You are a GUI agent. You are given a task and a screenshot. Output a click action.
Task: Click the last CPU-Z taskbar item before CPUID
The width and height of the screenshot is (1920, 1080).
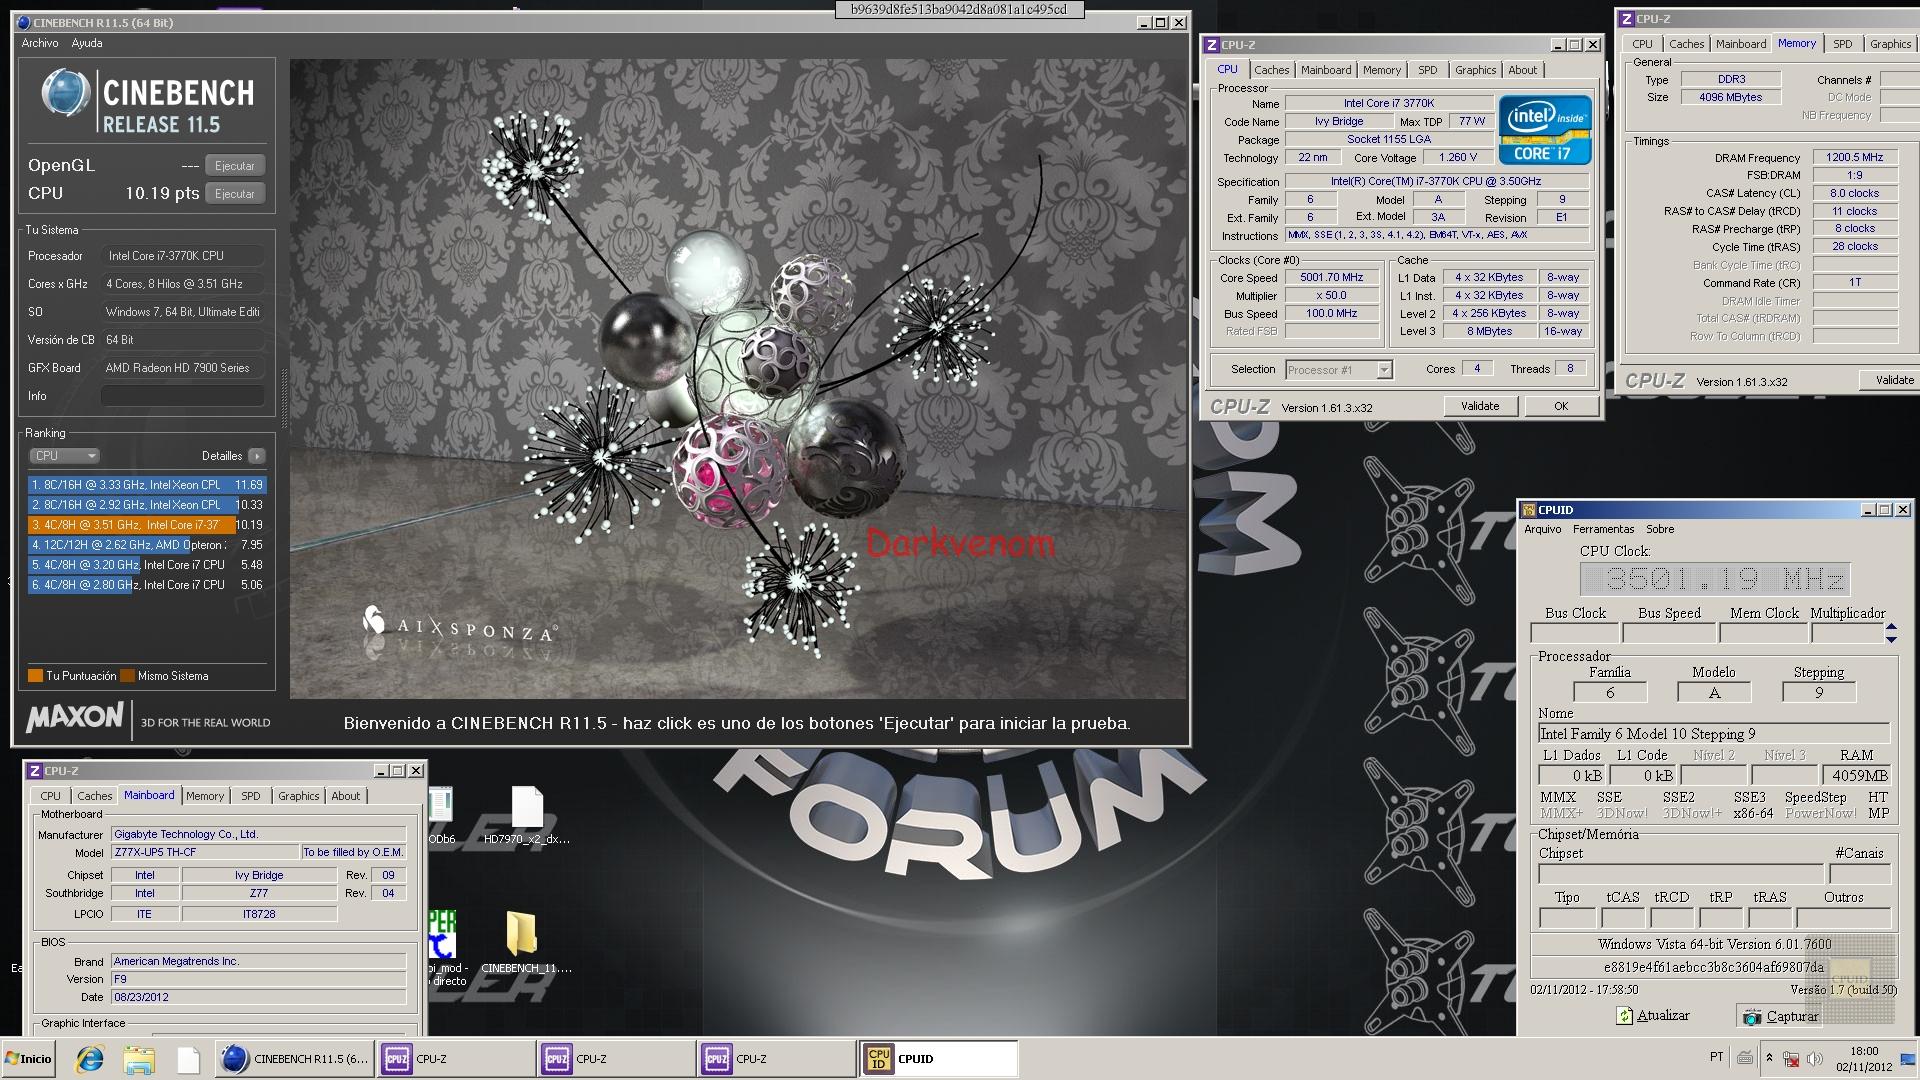pyautogui.click(x=776, y=1059)
